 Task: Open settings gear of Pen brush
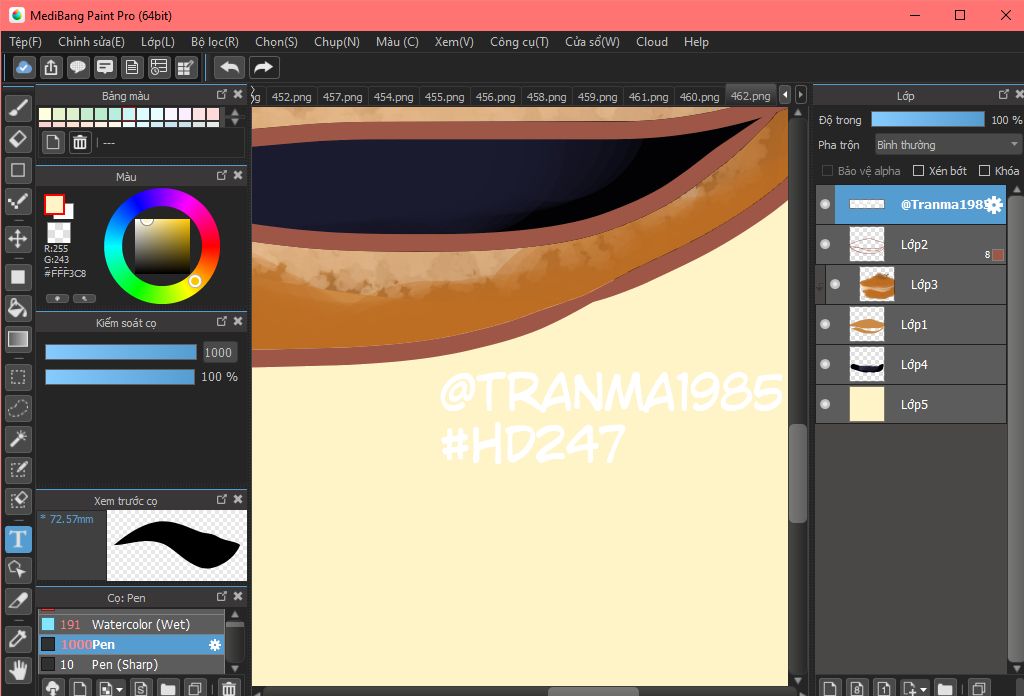click(215, 645)
